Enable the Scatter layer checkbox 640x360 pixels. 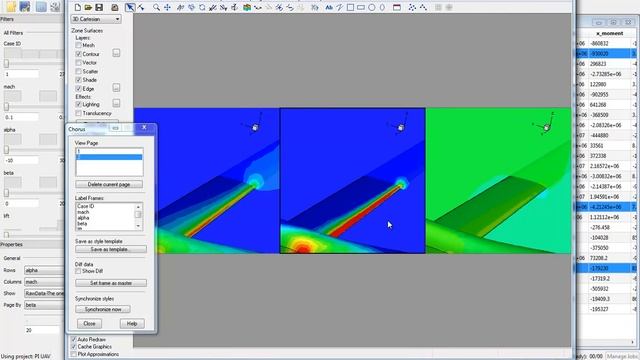[78, 71]
